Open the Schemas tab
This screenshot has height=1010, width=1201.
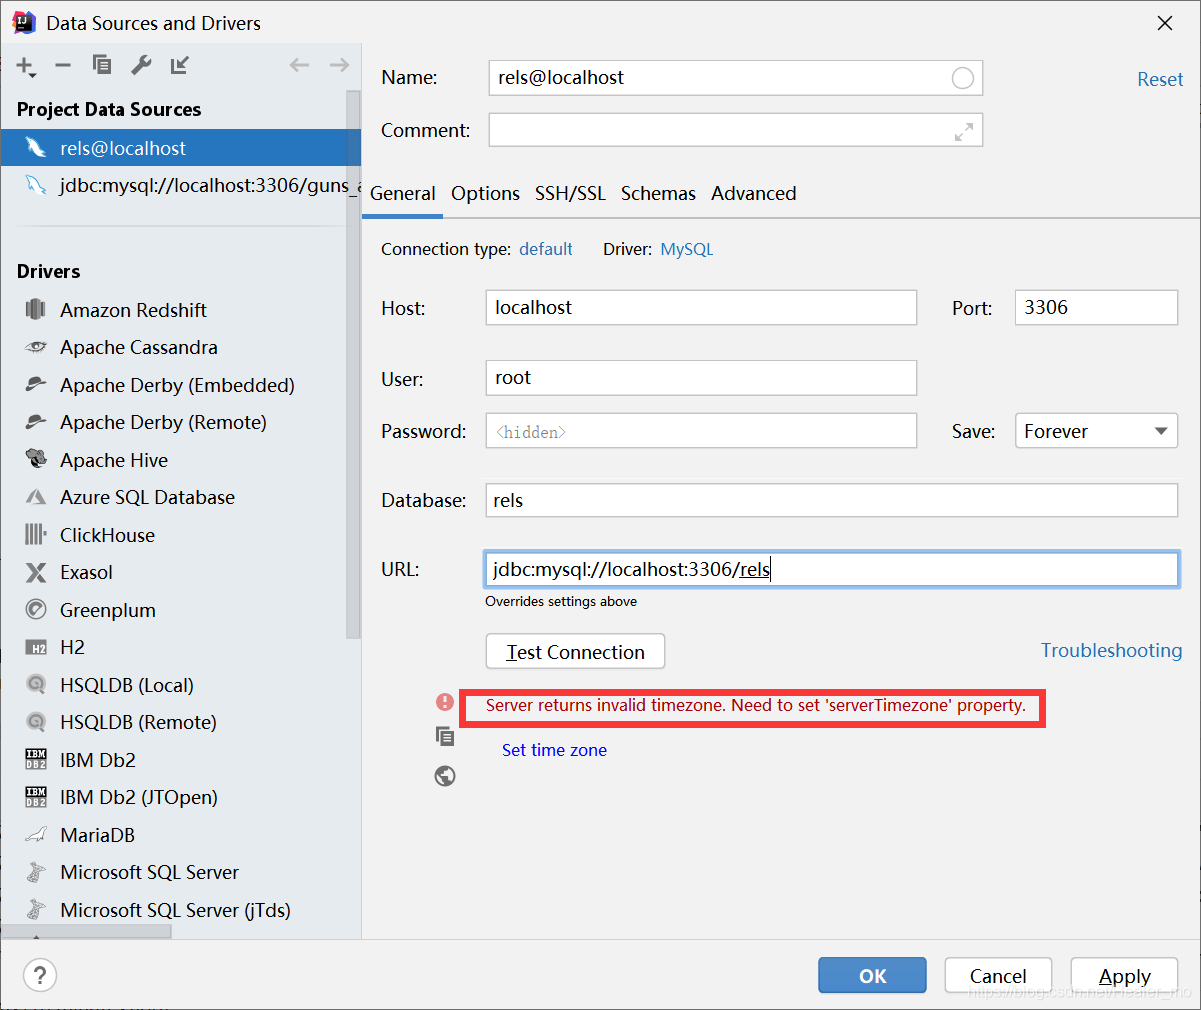(658, 193)
